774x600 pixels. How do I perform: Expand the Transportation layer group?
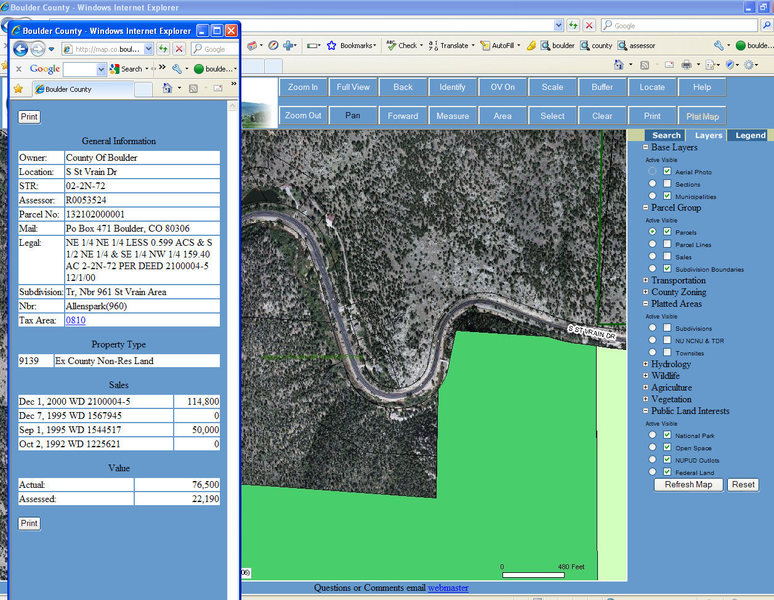tap(646, 280)
